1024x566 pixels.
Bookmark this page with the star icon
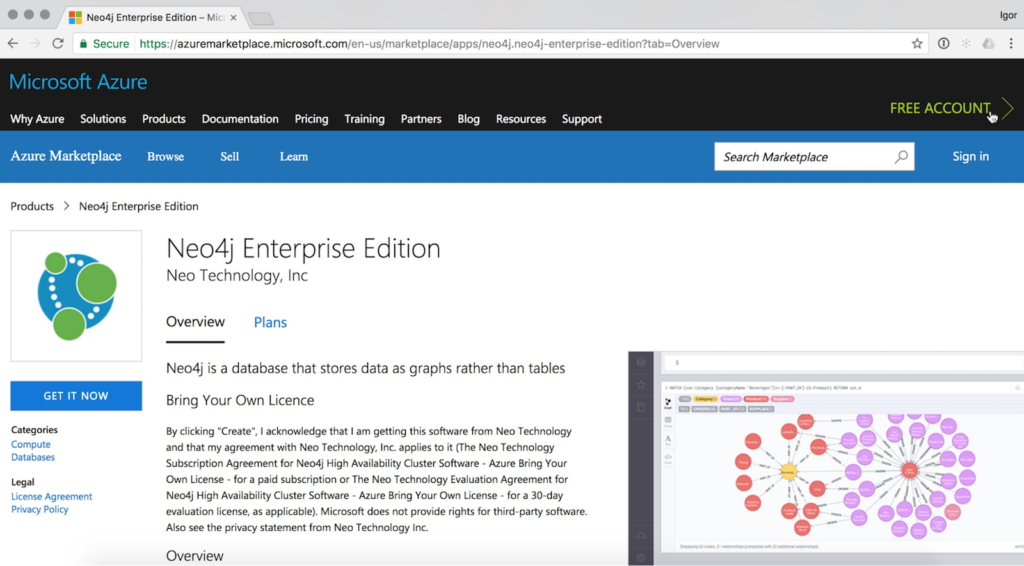pyautogui.click(x=917, y=44)
